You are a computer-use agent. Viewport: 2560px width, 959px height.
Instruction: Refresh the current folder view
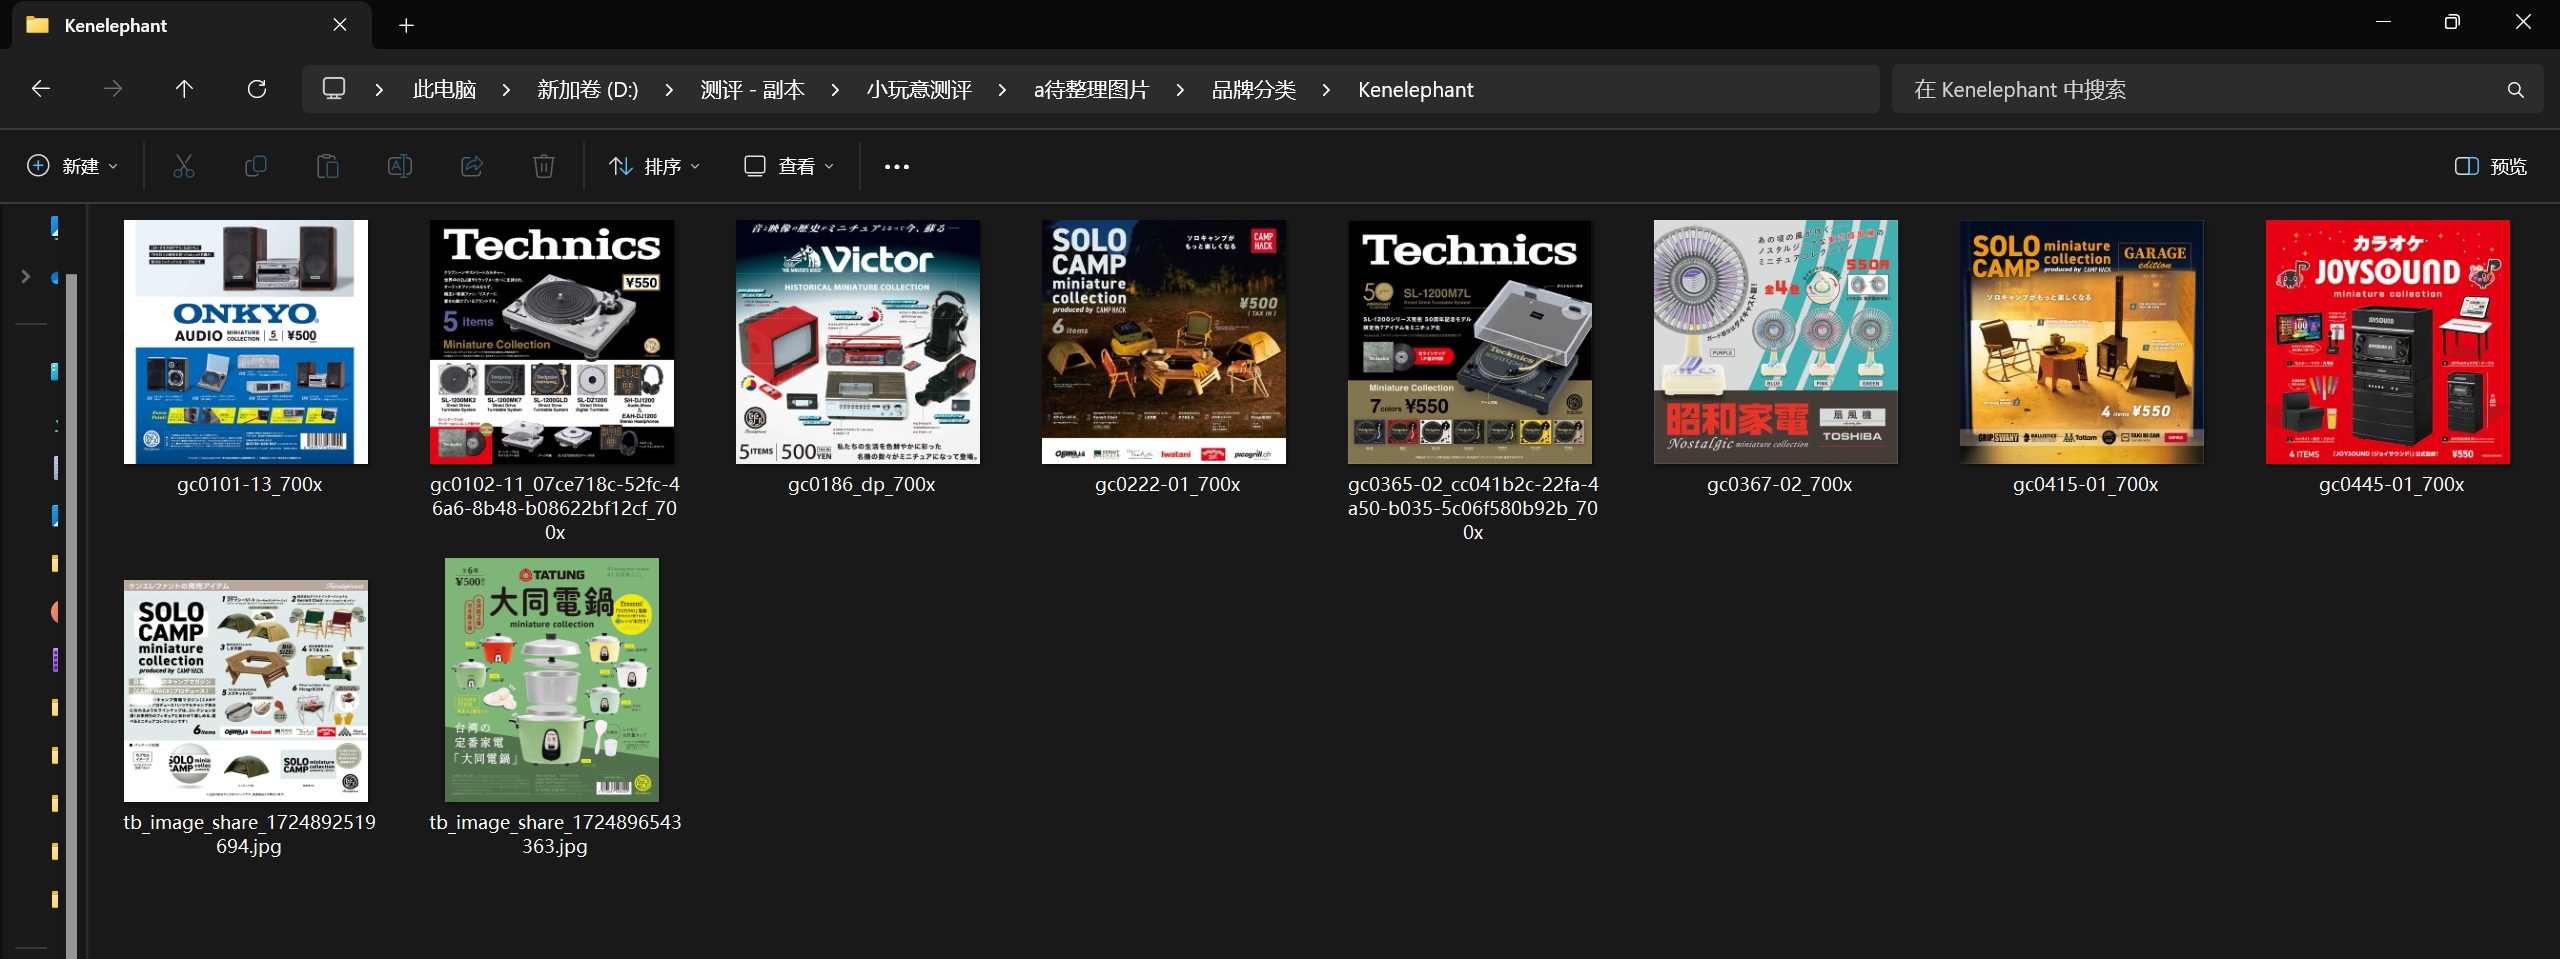point(257,89)
